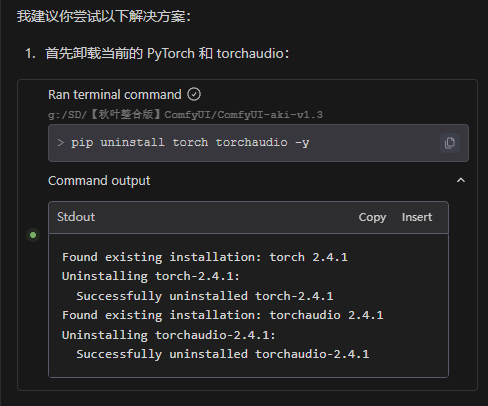Click the 我建议你尝试以下解决方案 heading text

click(104, 16)
